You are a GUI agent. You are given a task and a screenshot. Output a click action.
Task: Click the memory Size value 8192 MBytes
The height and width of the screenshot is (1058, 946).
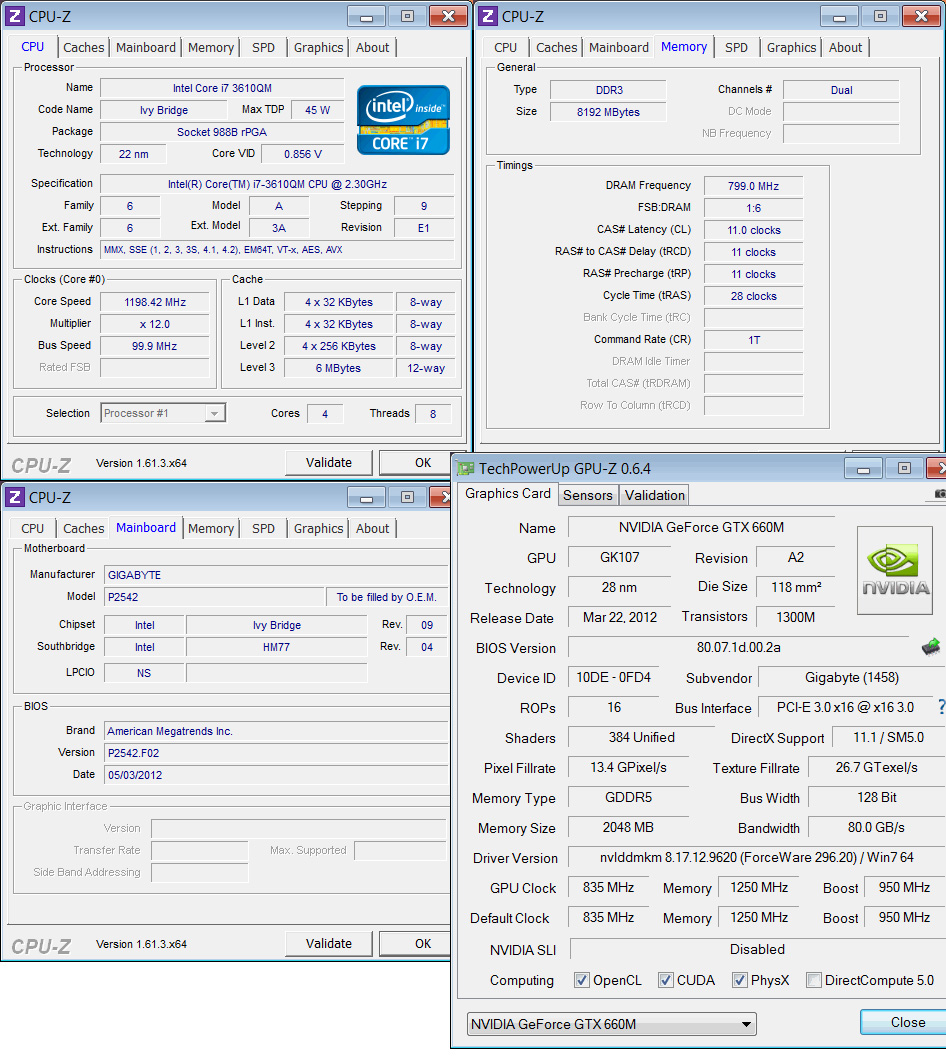pyautogui.click(x=608, y=112)
